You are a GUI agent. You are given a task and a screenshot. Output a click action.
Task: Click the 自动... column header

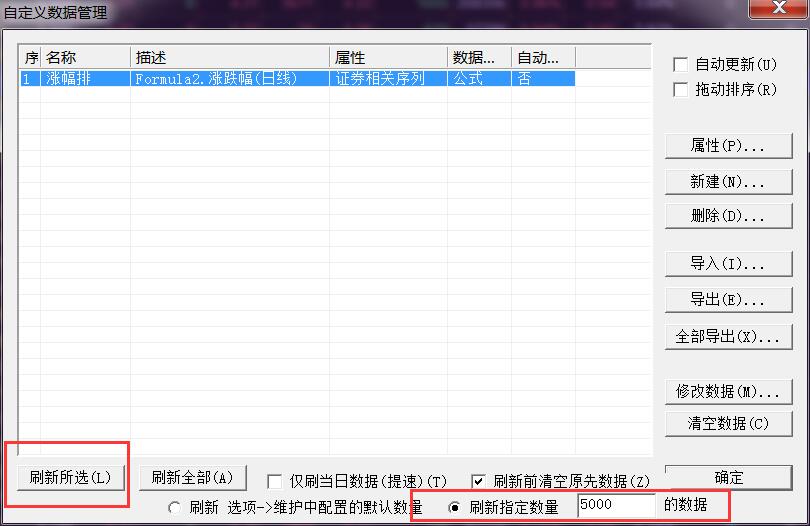(x=543, y=57)
